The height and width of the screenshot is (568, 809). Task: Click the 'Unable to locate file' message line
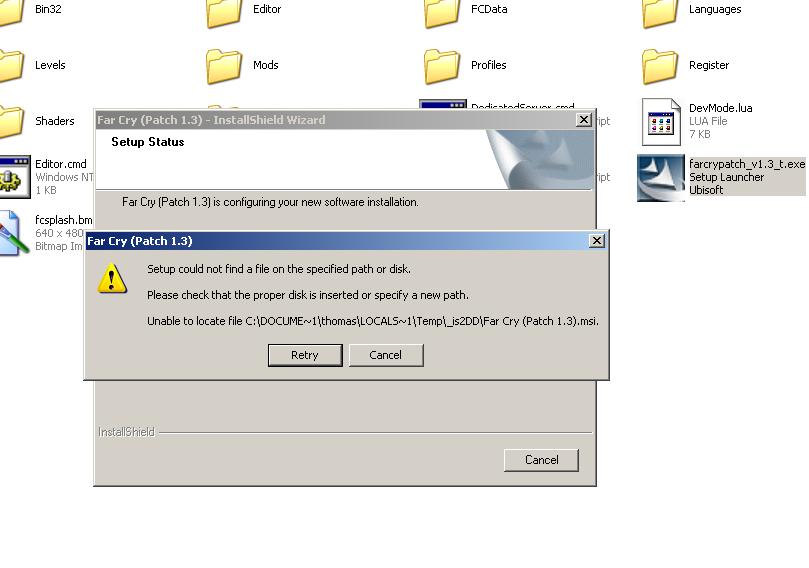[x=373, y=321]
